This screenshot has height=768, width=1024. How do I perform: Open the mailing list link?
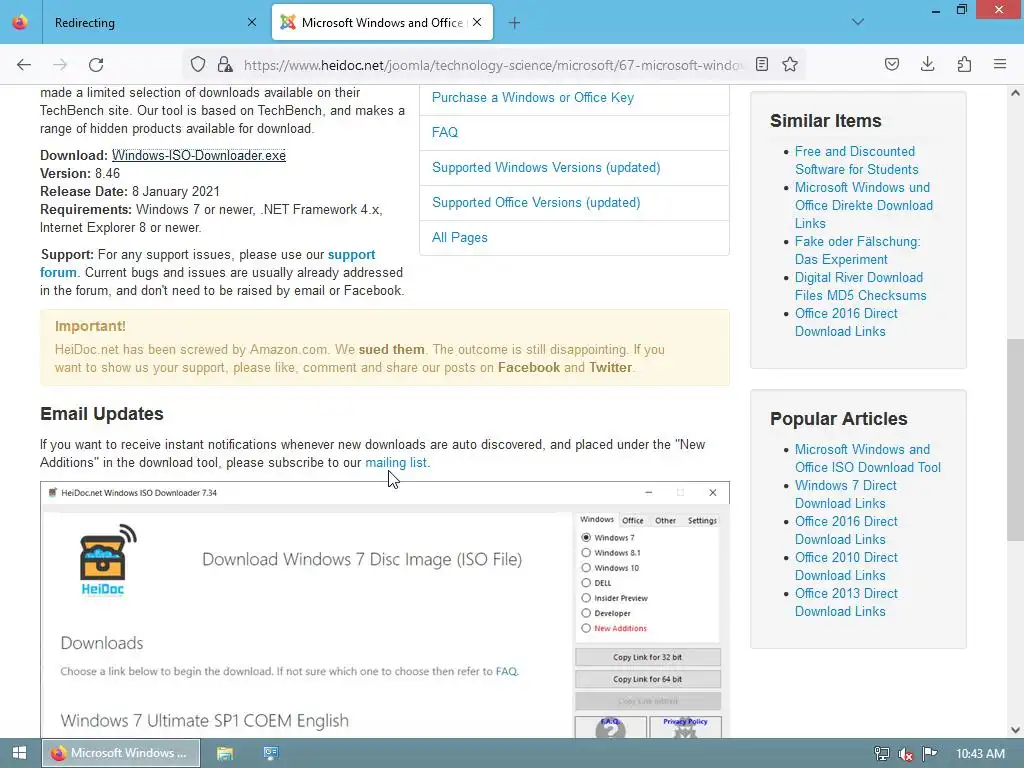coord(396,462)
